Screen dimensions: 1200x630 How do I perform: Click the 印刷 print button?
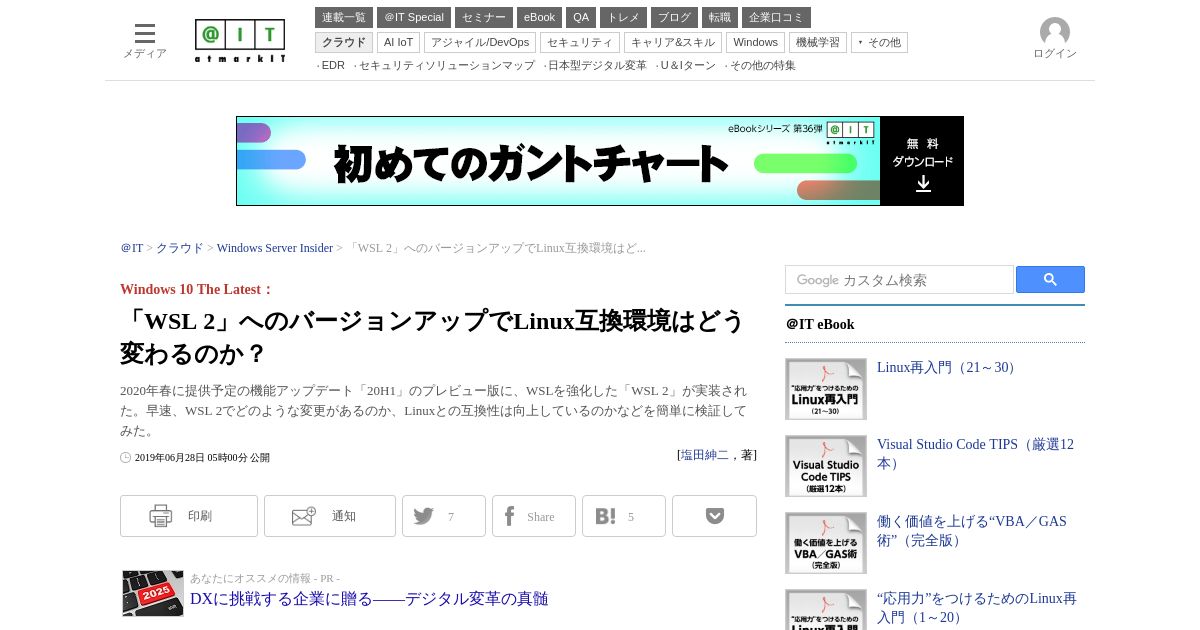(189, 516)
